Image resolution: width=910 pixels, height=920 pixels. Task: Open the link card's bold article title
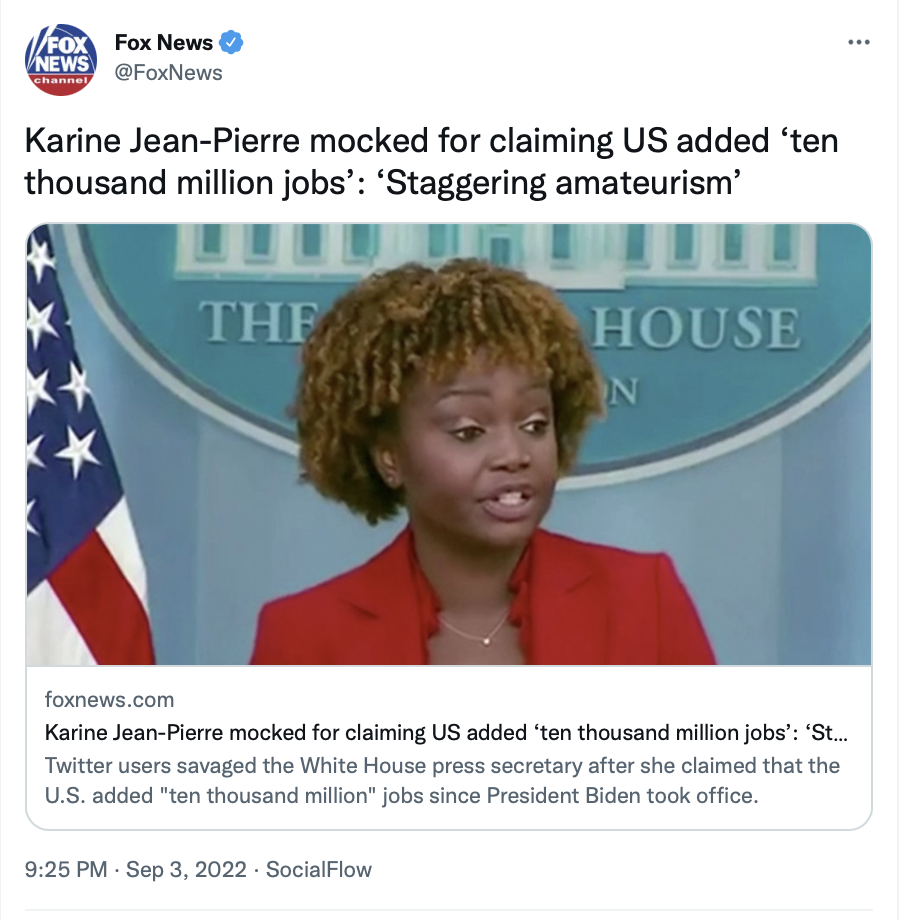coord(446,732)
